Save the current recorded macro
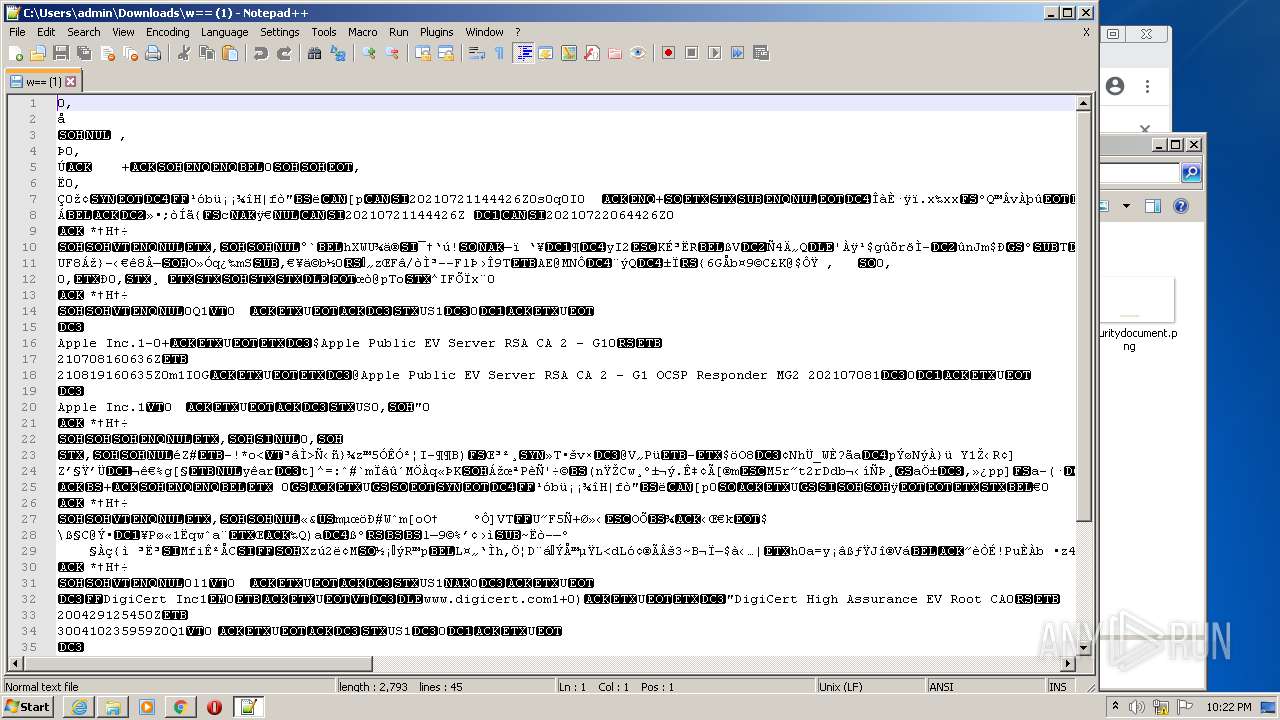1280x720 pixels. pyautogui.click(x=761, y=53)
